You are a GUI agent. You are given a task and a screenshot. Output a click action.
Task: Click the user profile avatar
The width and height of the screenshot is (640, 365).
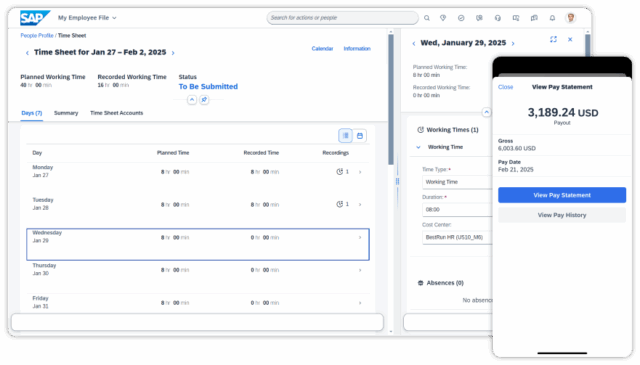point(571,18)
